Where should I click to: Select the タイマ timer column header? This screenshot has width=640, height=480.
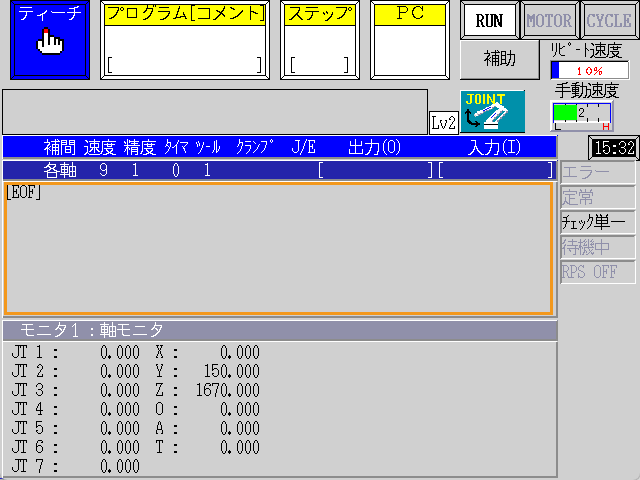[176, 147]
